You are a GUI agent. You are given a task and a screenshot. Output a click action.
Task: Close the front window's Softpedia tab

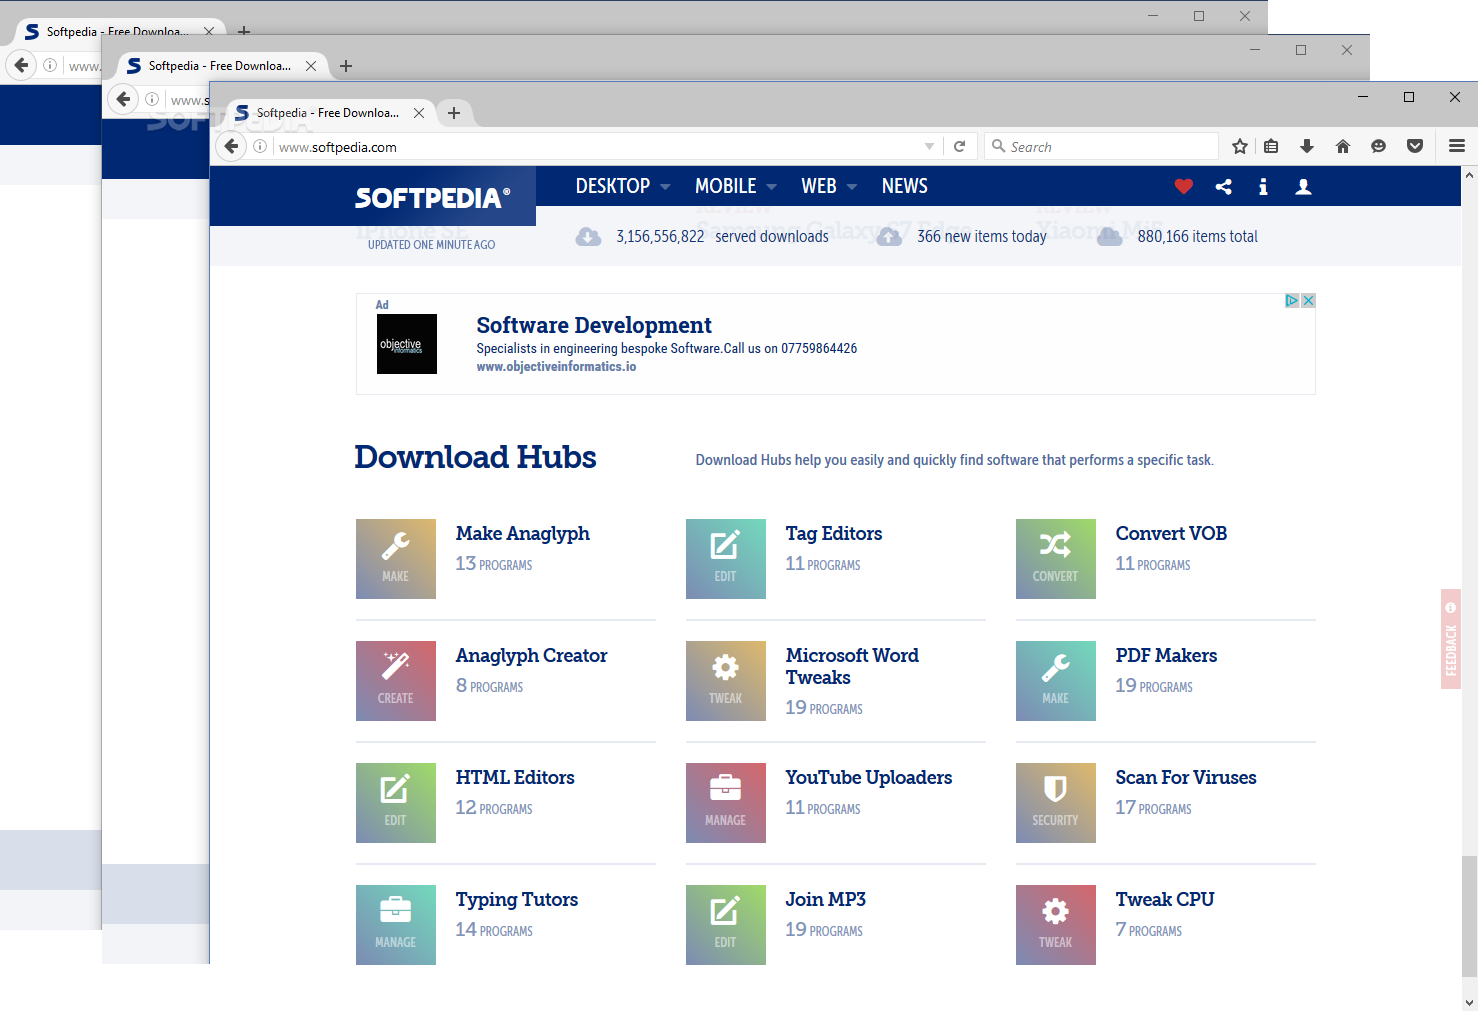coord(419,113)
